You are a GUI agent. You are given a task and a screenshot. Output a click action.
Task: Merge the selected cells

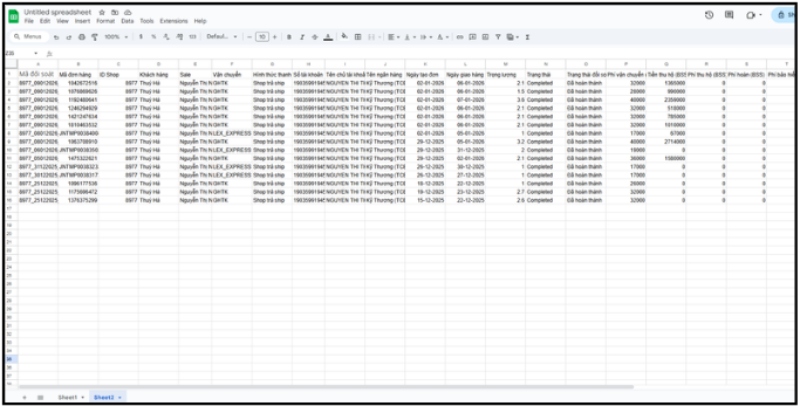(x=371, y=37)
